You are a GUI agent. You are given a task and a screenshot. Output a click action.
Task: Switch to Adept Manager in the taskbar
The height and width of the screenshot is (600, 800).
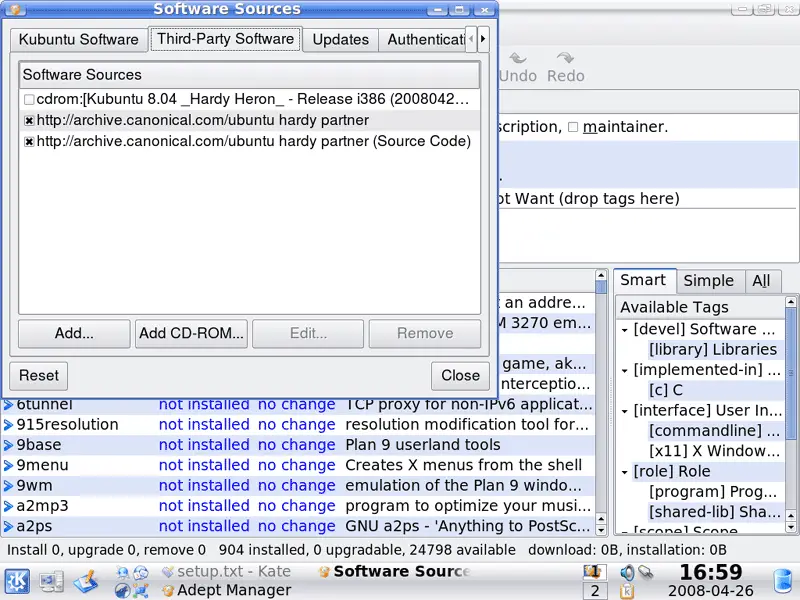click(226, 590)
